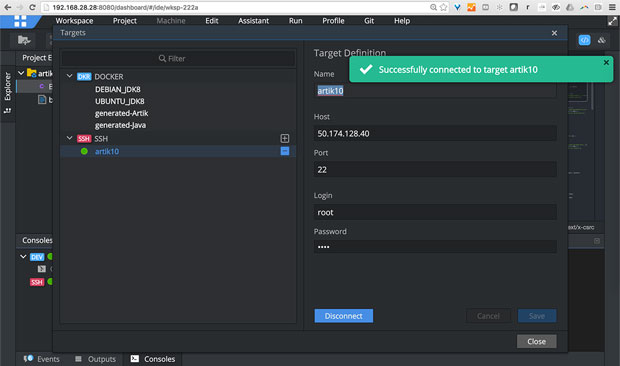
Task: Click the Disconnect button
Action: click(344, 316)
